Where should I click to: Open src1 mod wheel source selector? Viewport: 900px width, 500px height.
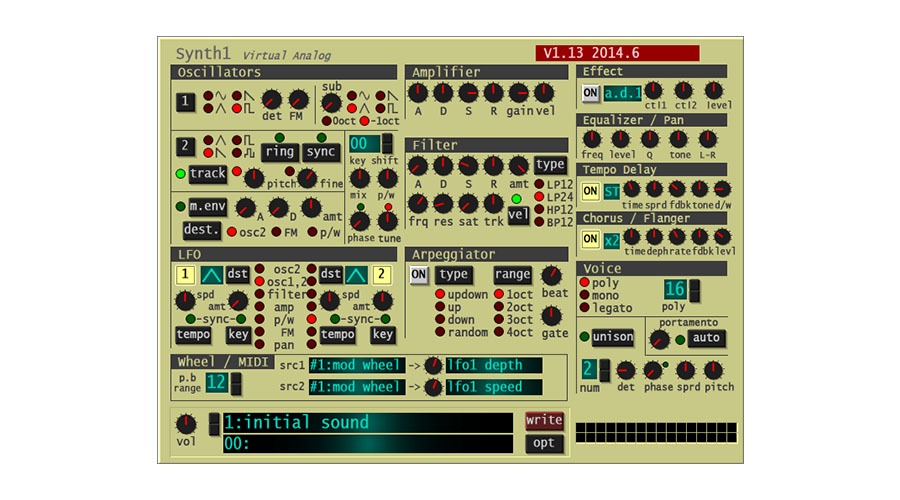[355, 365]
